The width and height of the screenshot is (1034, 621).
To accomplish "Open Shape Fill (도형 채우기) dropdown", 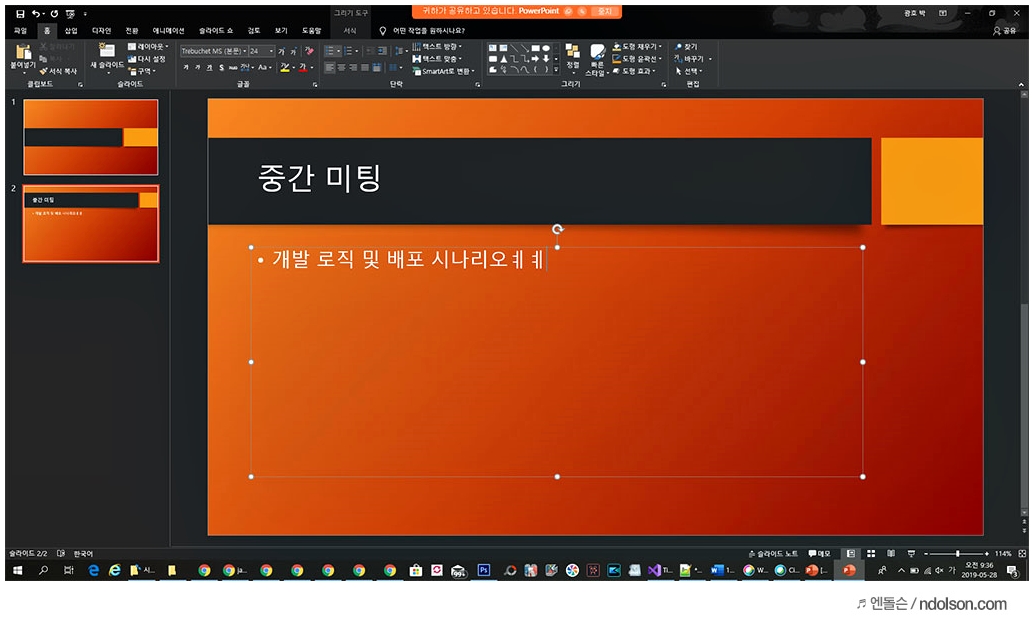I will [637, 47].
